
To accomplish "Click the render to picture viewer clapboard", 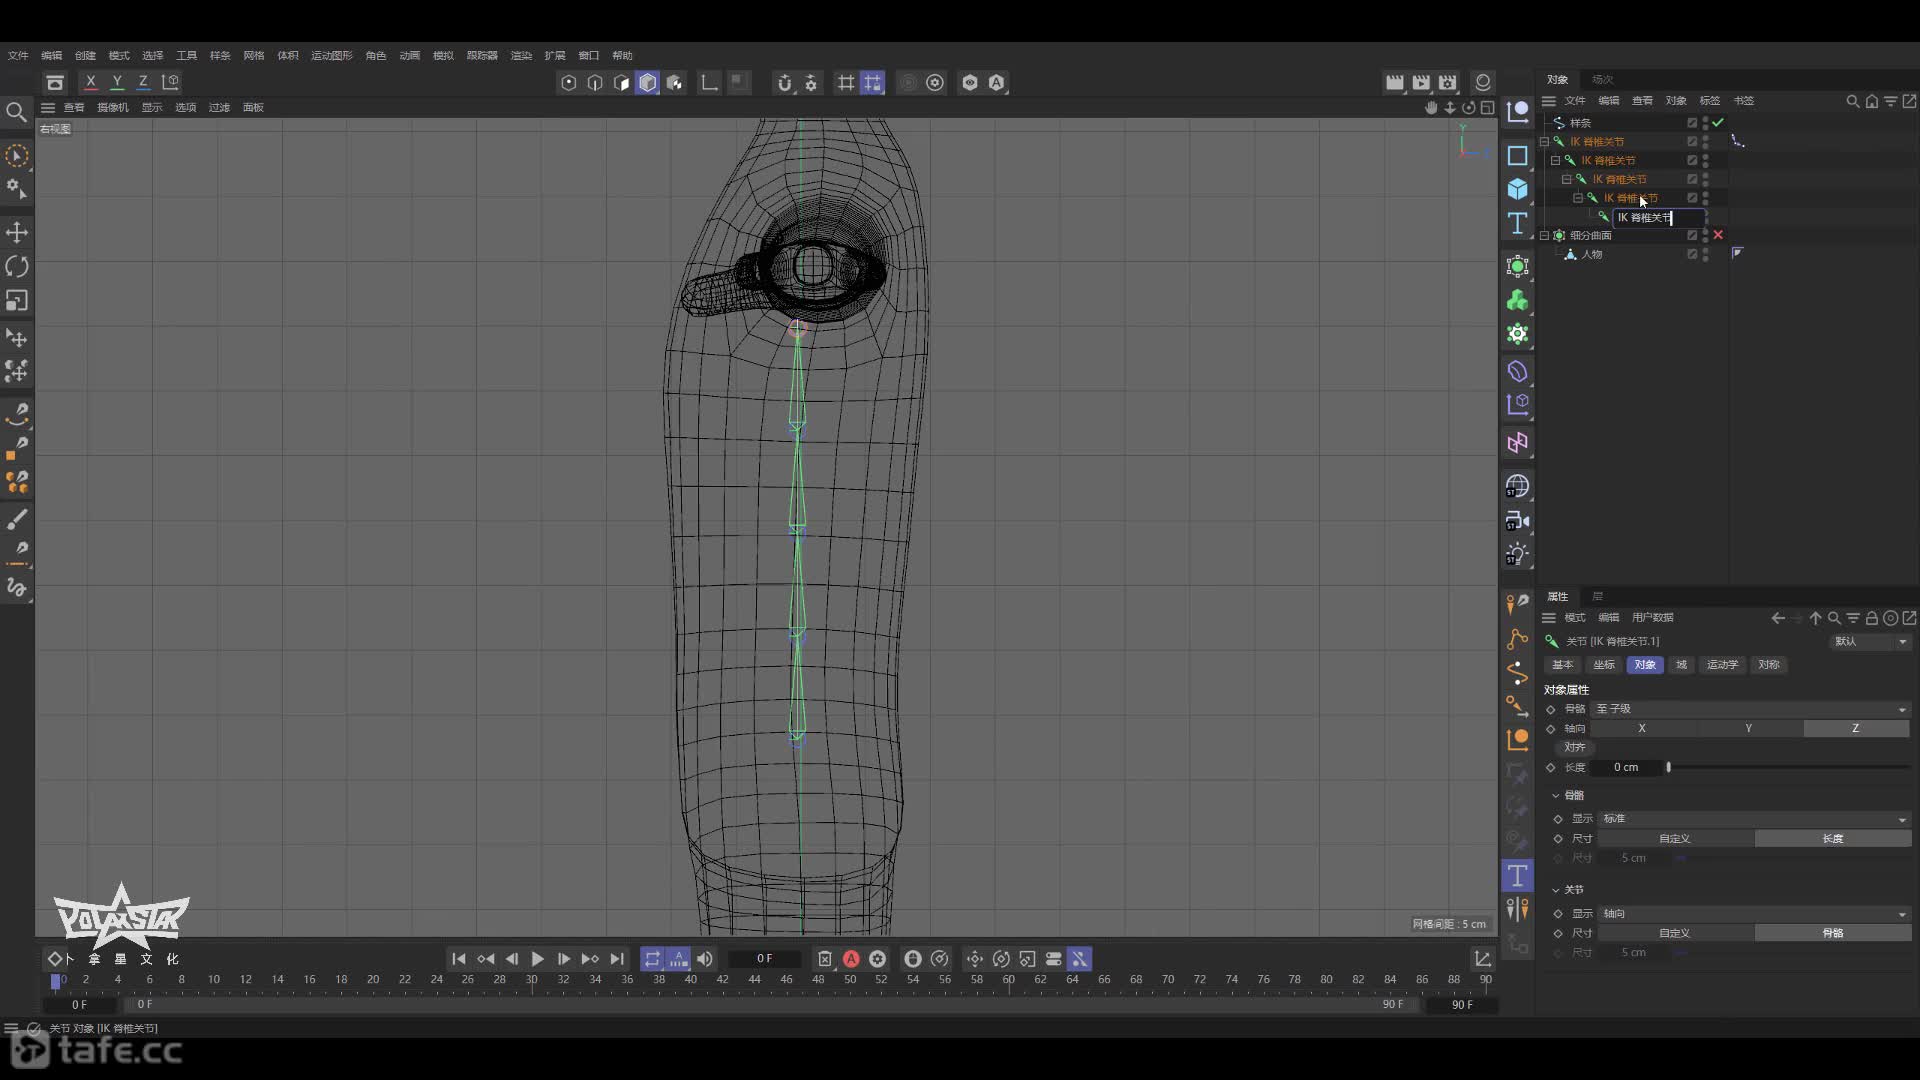I will coord(1421,83).
